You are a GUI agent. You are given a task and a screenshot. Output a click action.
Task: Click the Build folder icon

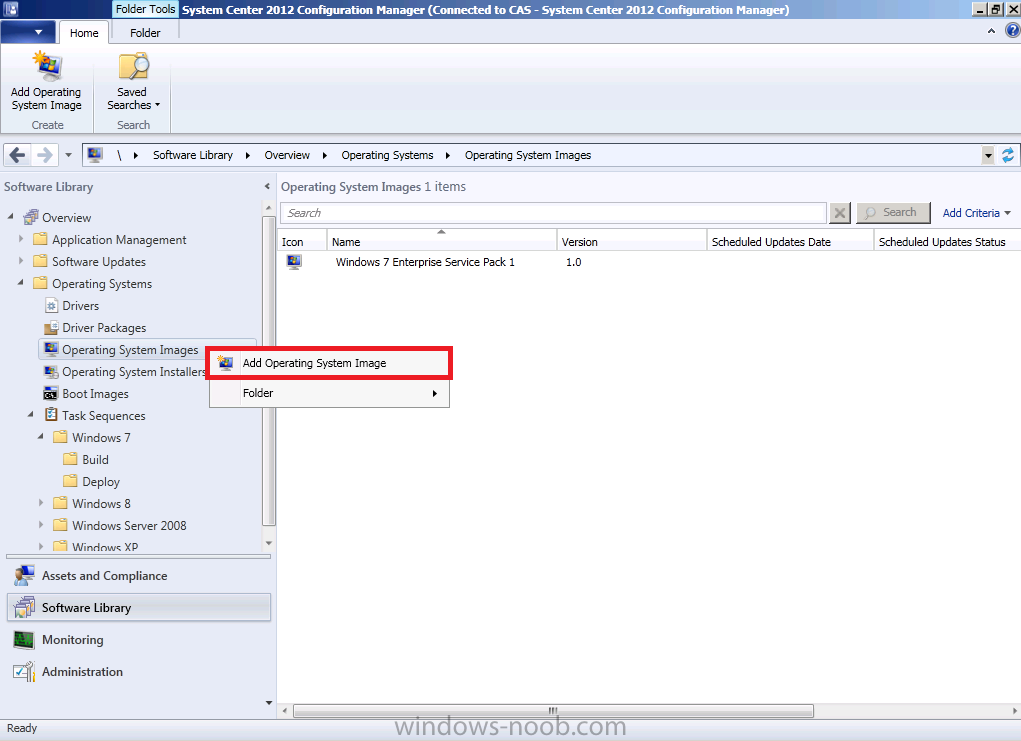(70, 460)
